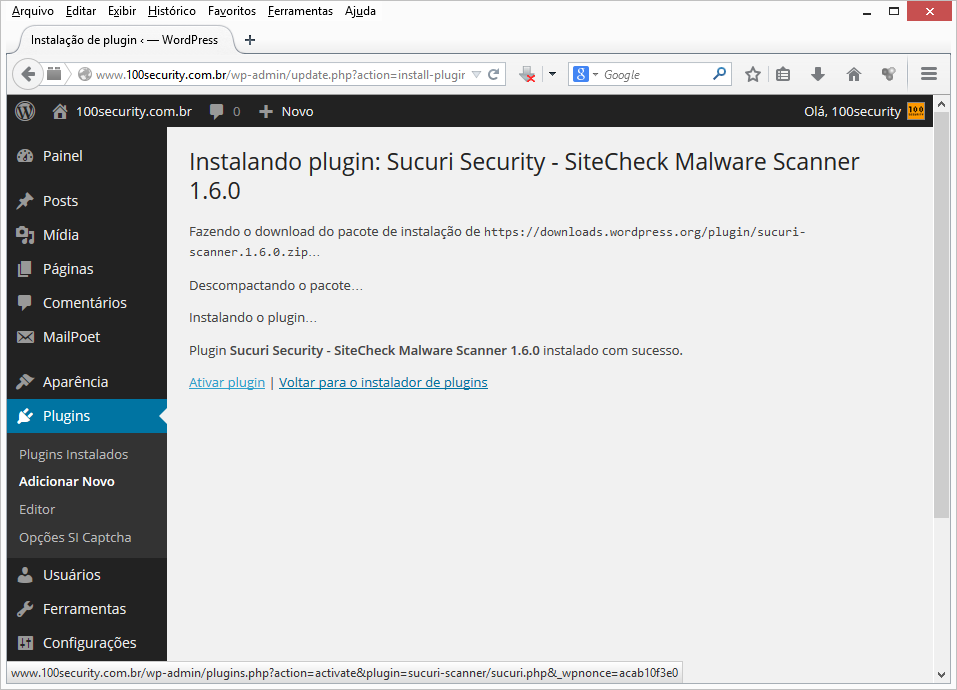This screenshot has height=690, width=957.
Task: Open Plugins section in sidebar
Action: pyautogui.click(x=87, y=416)
